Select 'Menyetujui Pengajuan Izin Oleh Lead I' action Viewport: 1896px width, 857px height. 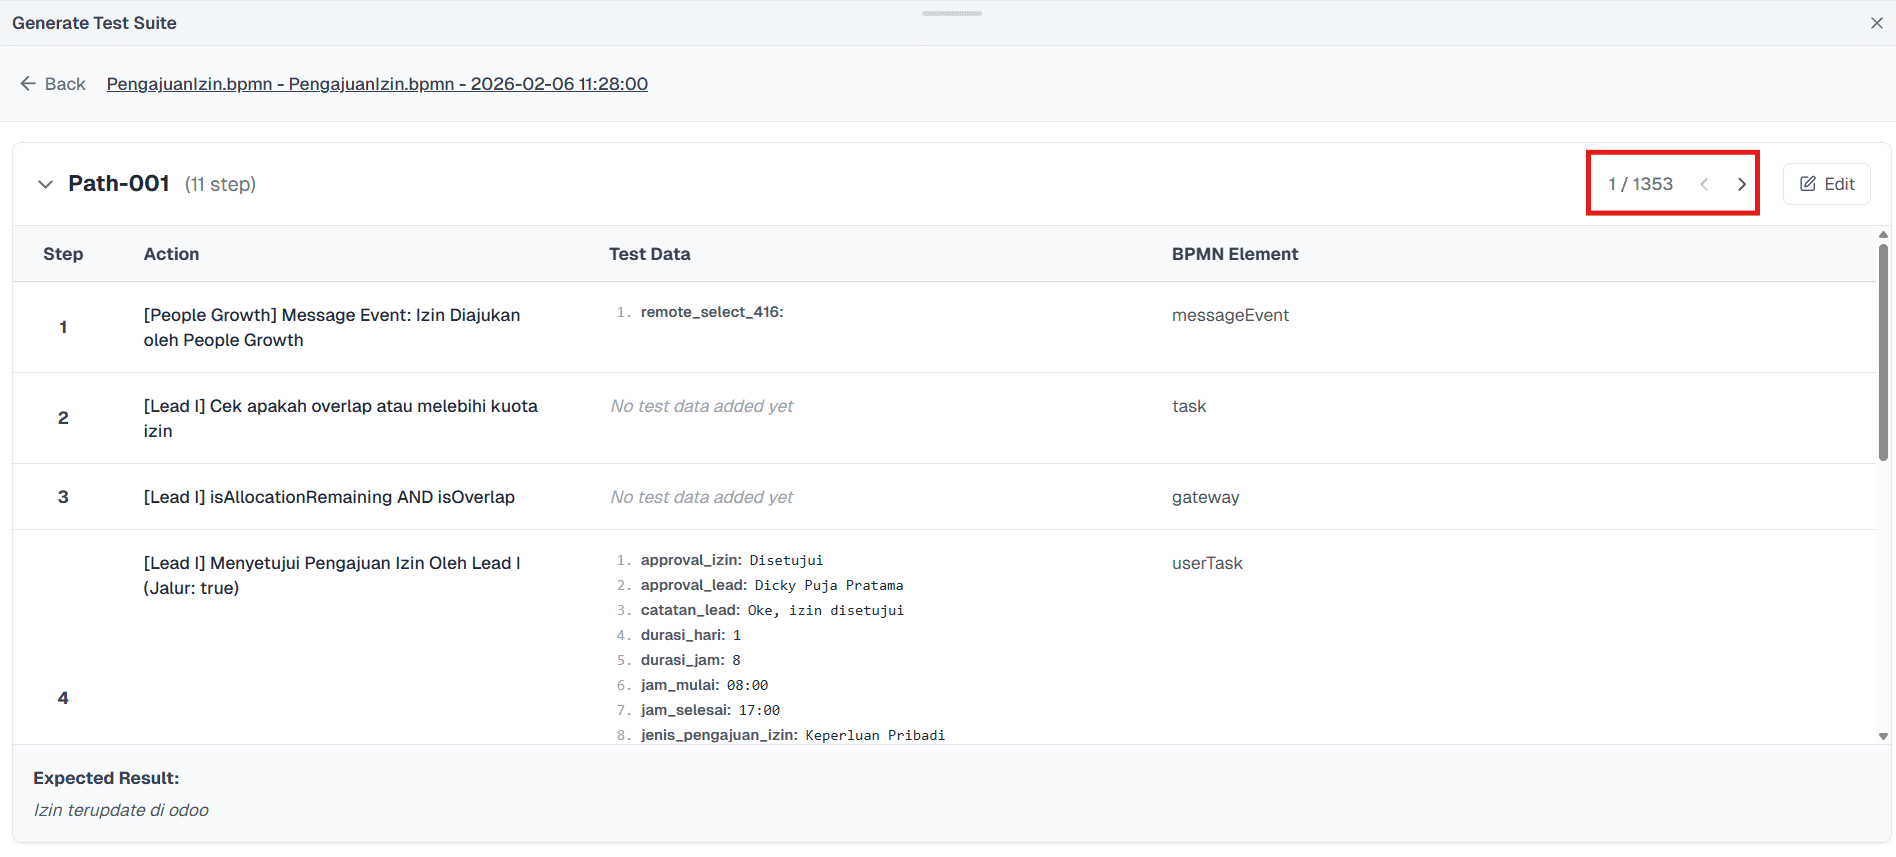coord(332,575)
